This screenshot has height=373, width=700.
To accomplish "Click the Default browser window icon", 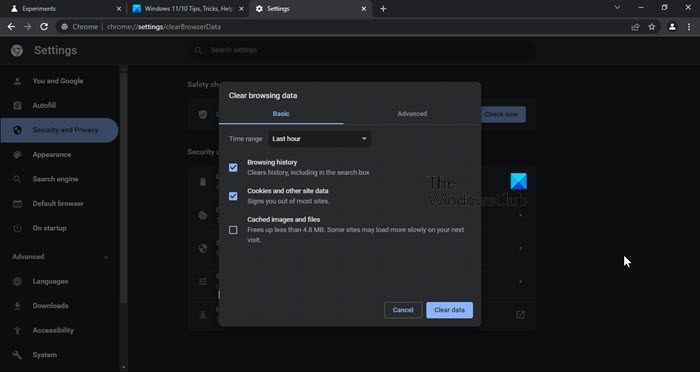I will [x=17, y=204].
